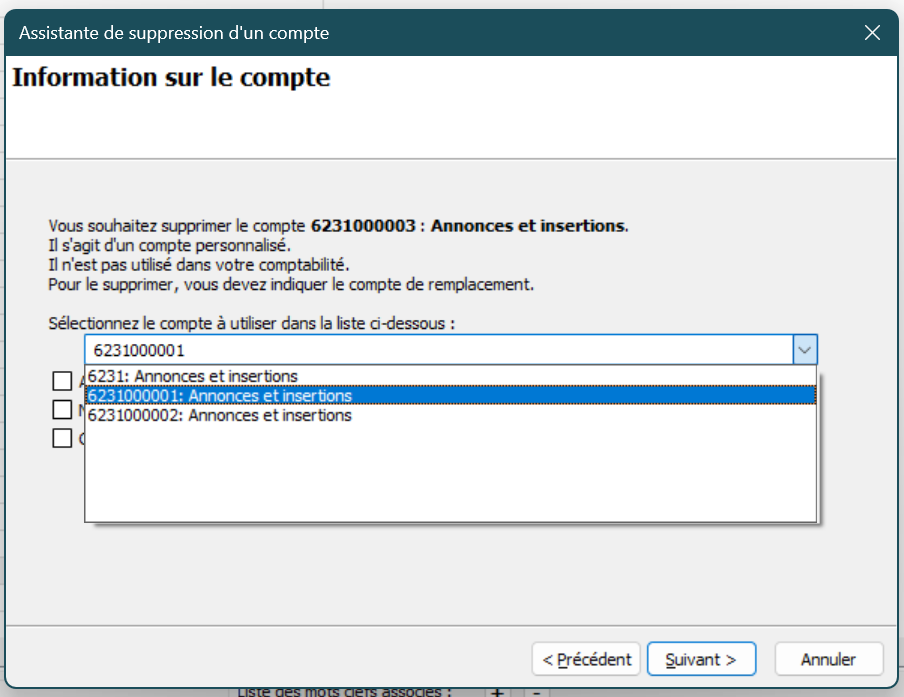
Task: Click the minus icon beside the keywords list
Action: point(536,691)
